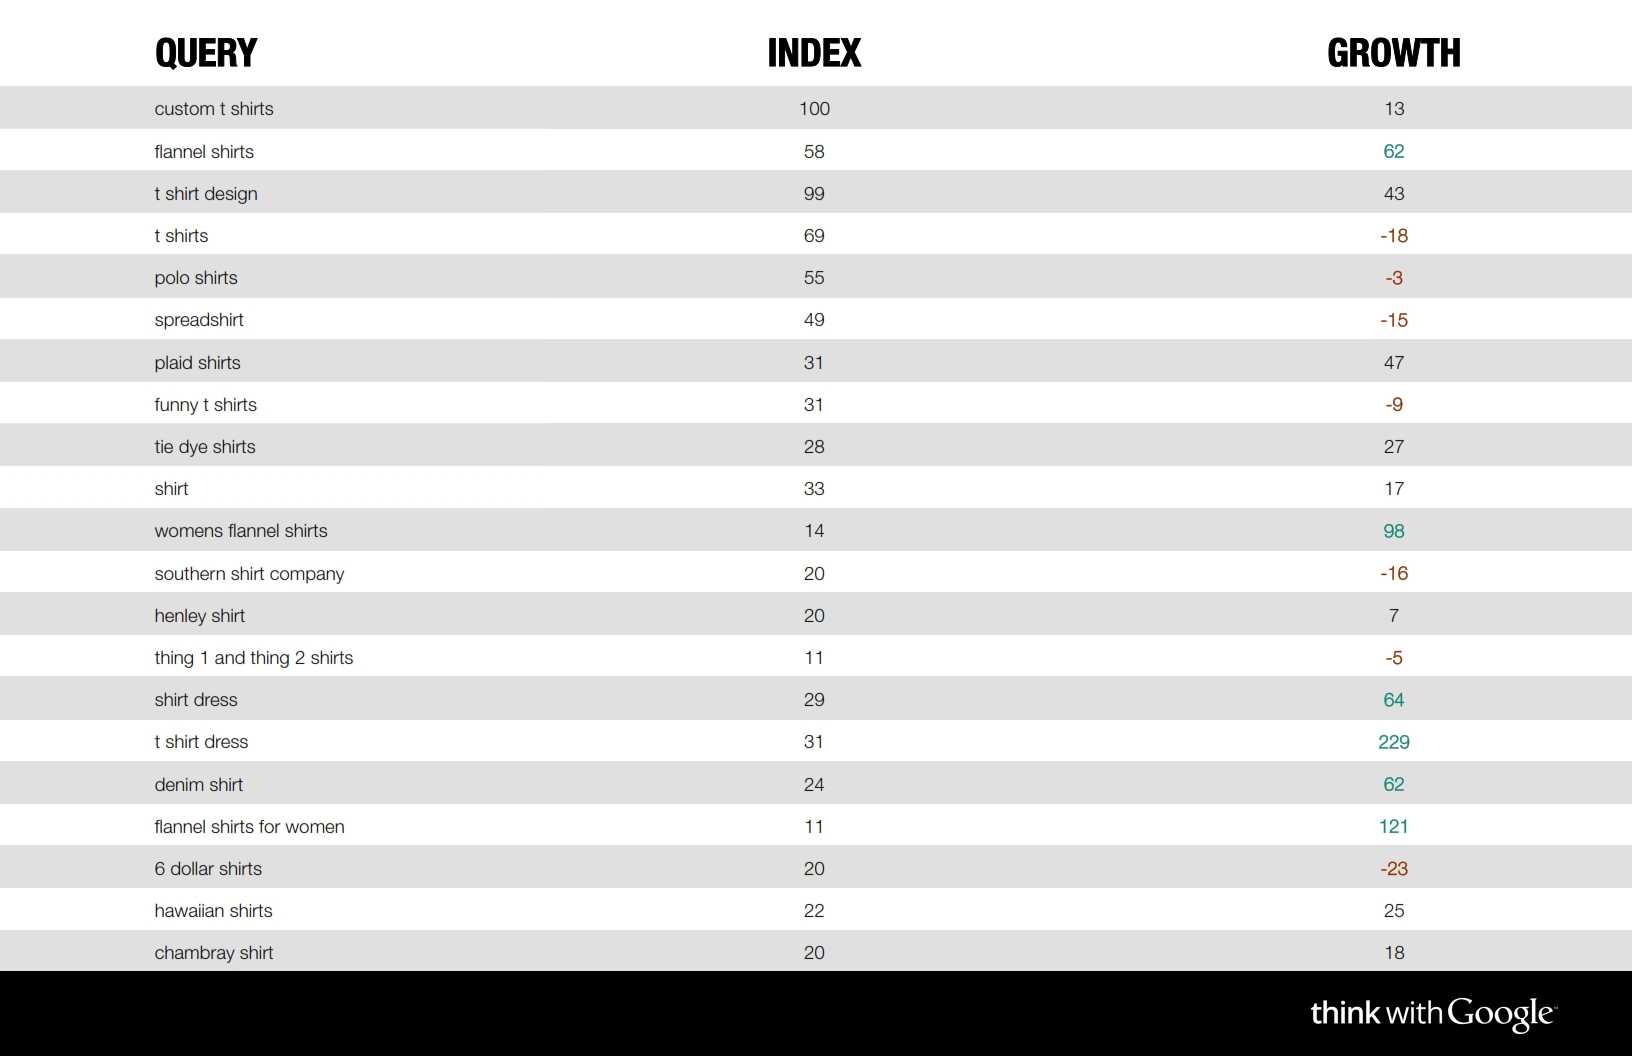Click the t shirt design query
Viewport: 1632px width, 1056px height.
[206, 194]
